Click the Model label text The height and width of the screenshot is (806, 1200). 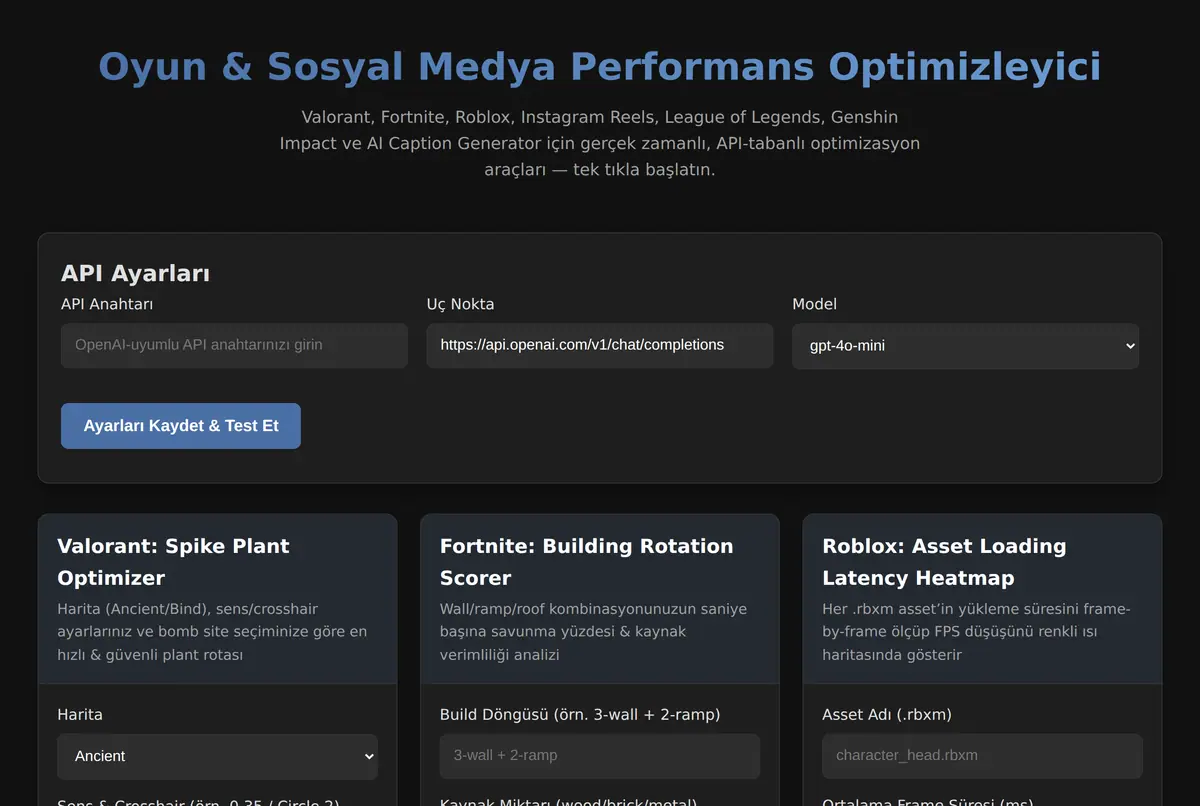point(815,304)
